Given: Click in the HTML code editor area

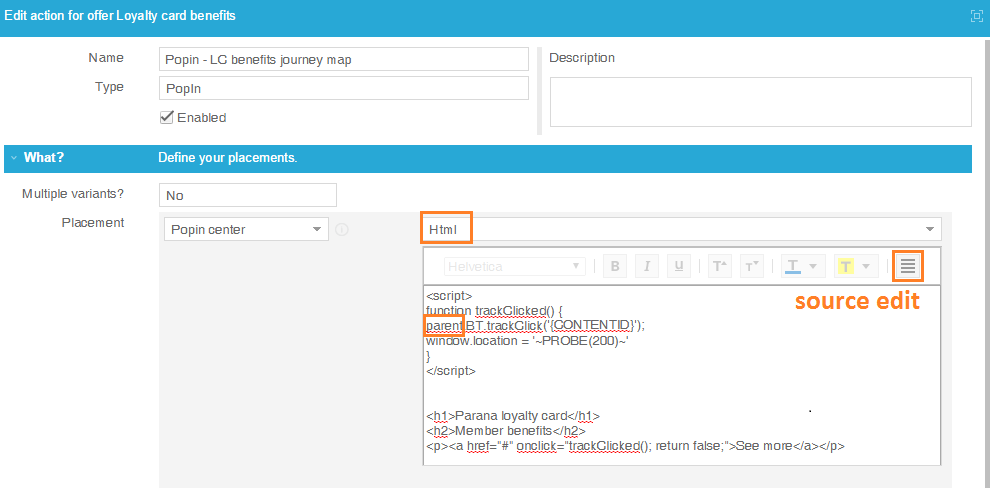Looking at the screenshot, I should tap(680, 400).
